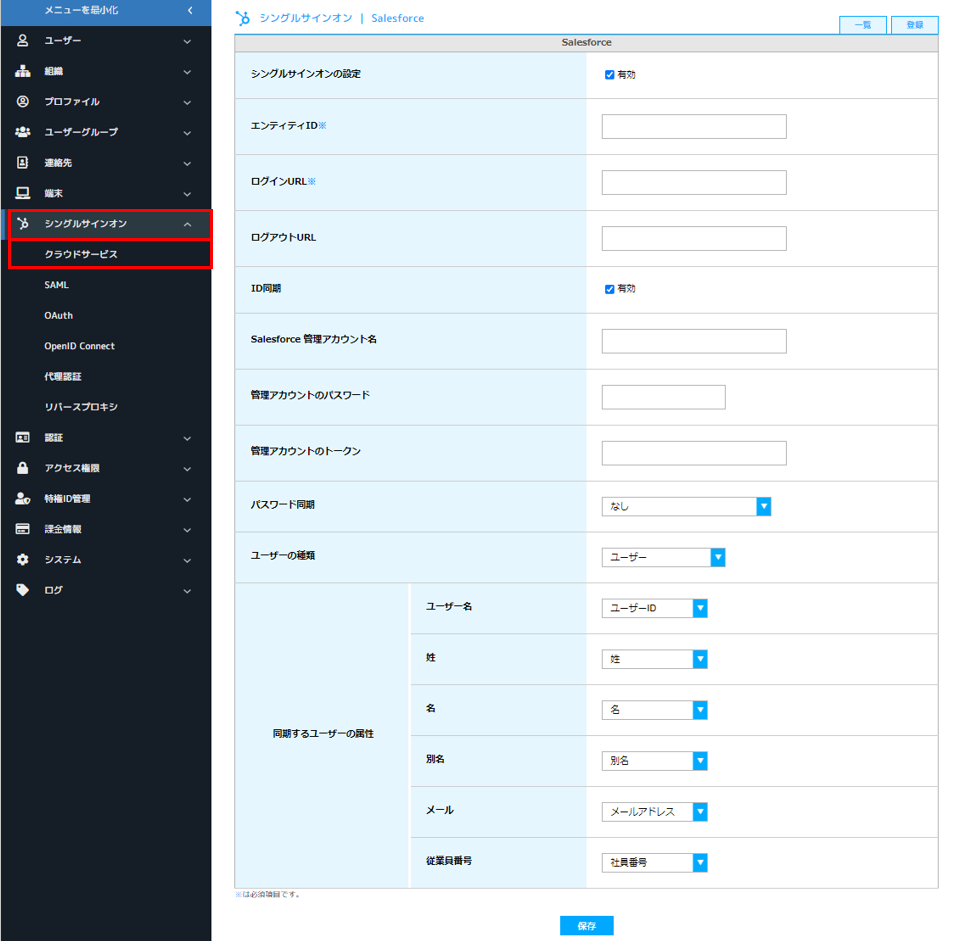Viewport: 961px width, 941px height.
Task: Open the パスワード同期 dropdown showing なし
Action: pos(686,506)
